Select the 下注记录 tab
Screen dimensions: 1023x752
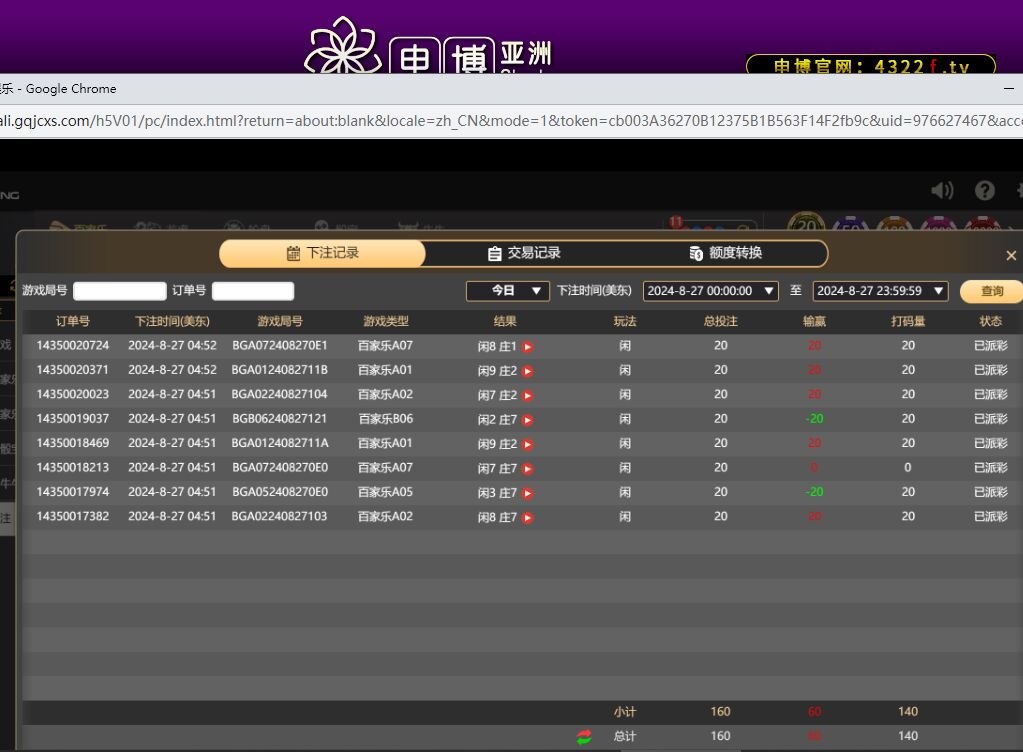(322, 254)
